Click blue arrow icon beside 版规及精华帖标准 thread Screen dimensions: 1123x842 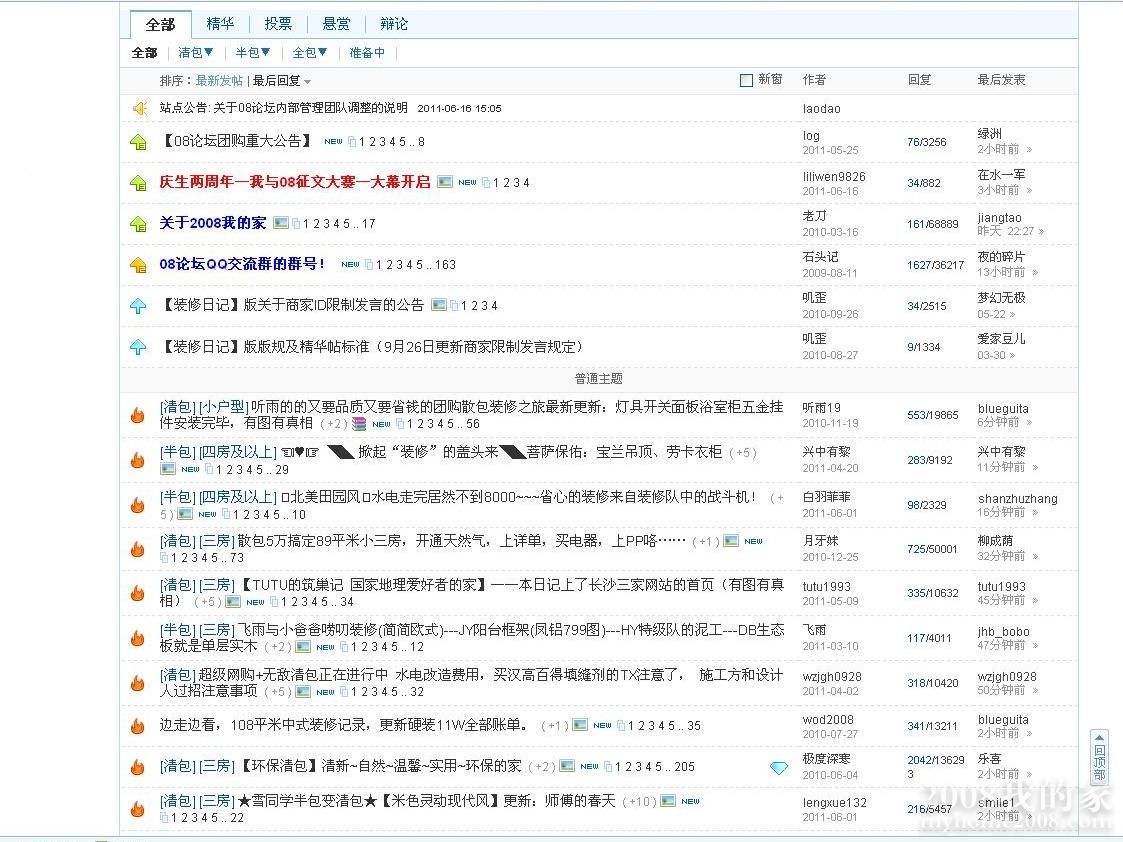click(139, 347)
